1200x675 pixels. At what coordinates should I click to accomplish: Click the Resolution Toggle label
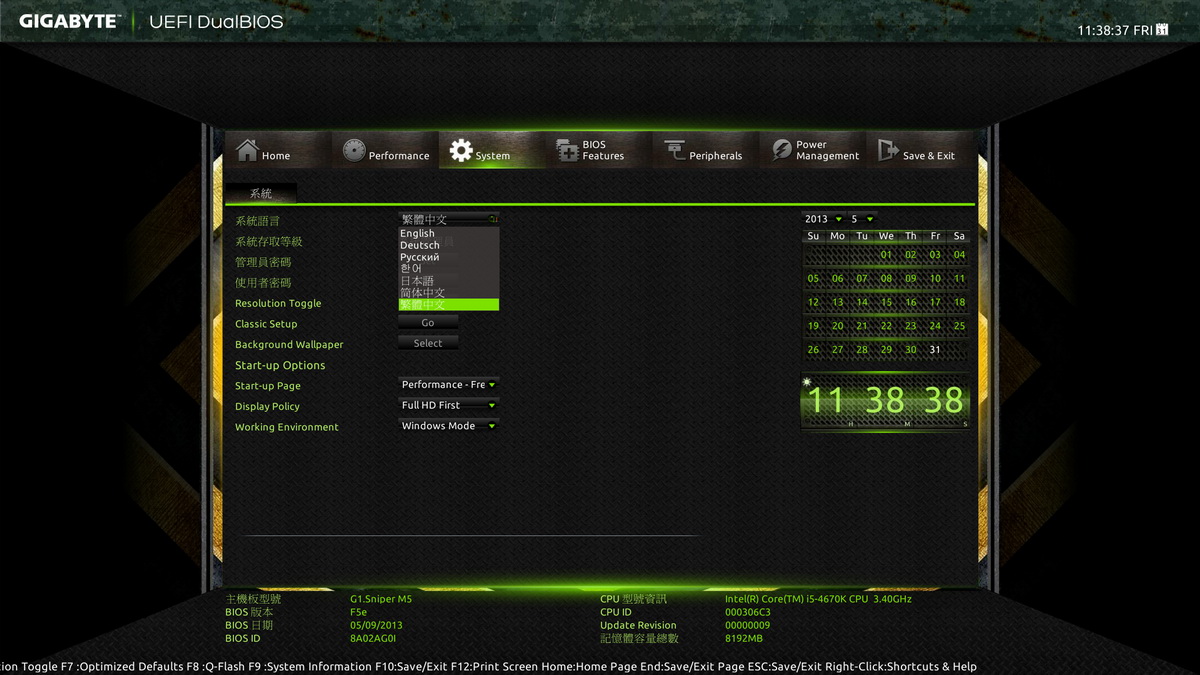[x=278, y=303]
